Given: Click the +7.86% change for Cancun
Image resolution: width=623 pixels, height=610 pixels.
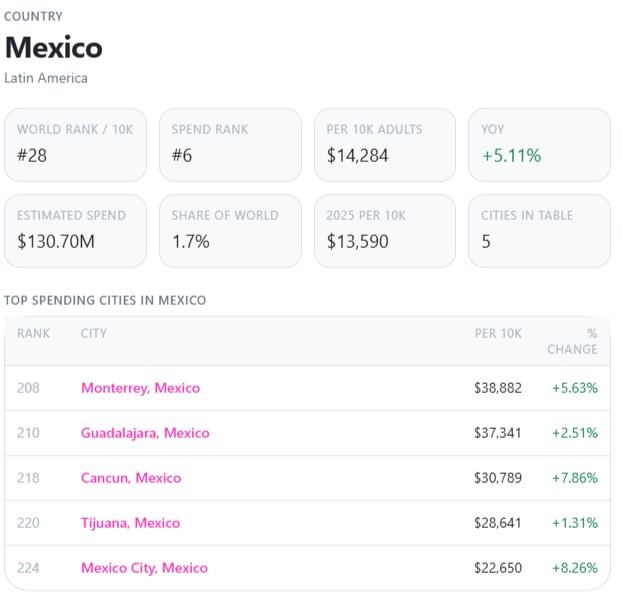Looking at the screenshot, I should click(x=575, y=478).
